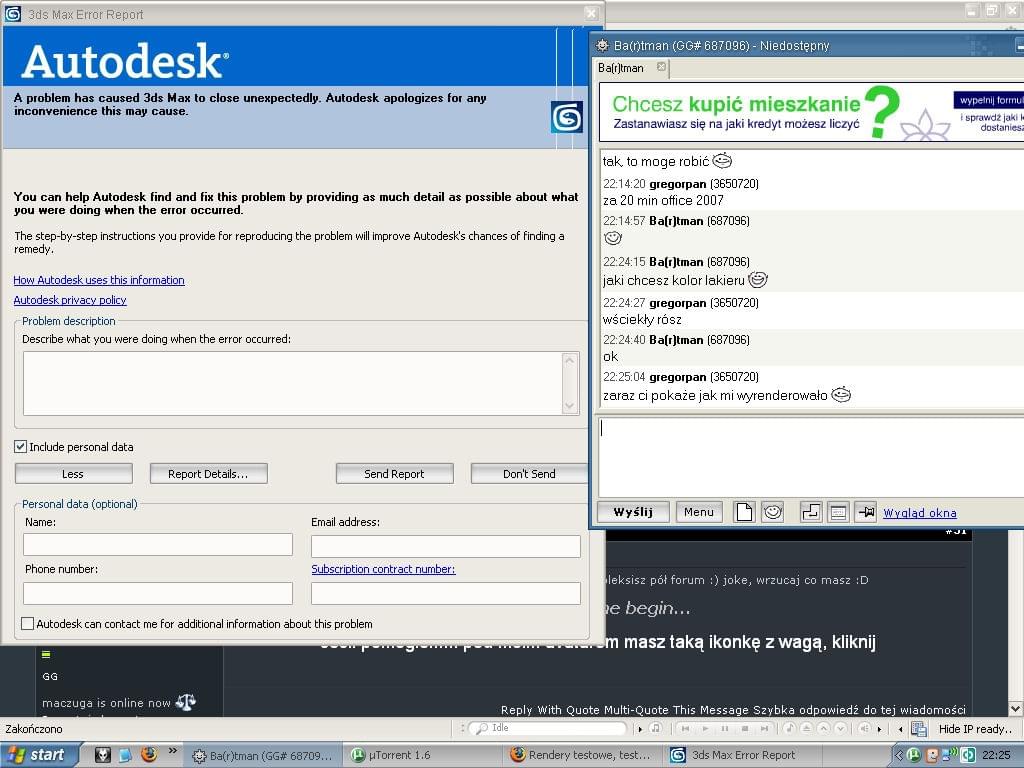Open the Autodesk privacy policy link
This screenshot has width=1024, height=768.
[x=70, y=300]
